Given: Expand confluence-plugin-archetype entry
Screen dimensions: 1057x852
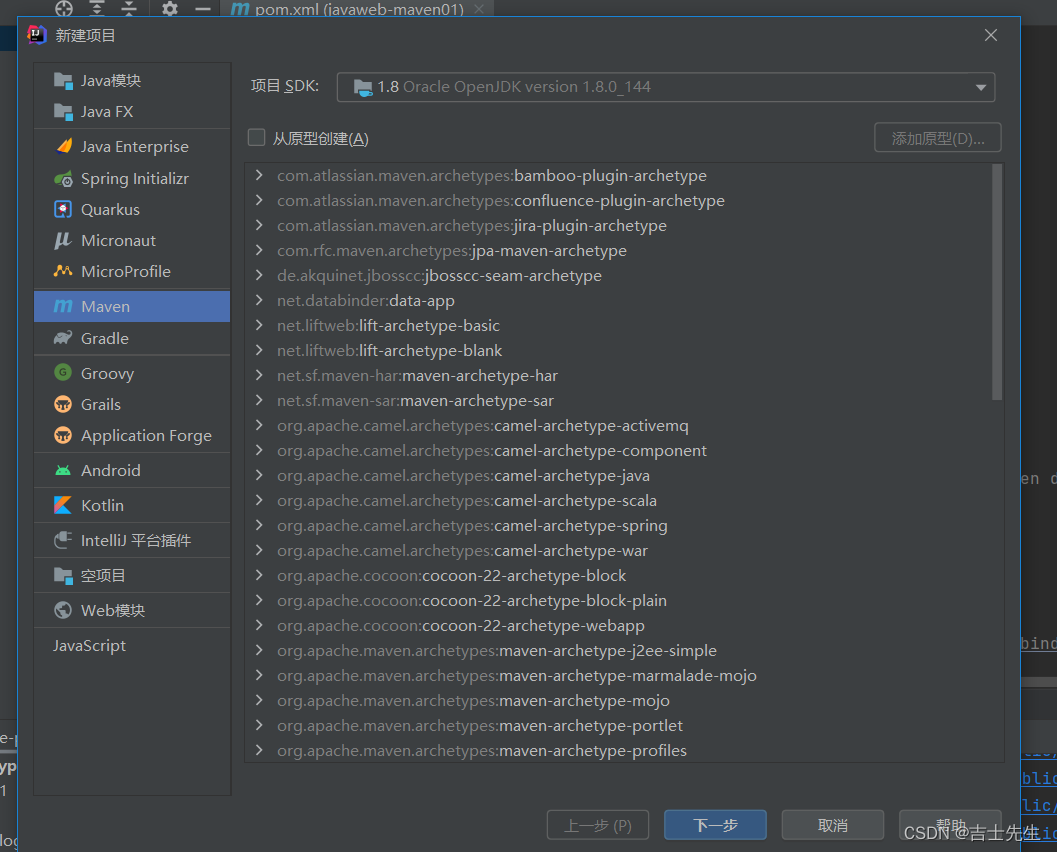Looking at the screenshot, I should click(x=260, y=200).
